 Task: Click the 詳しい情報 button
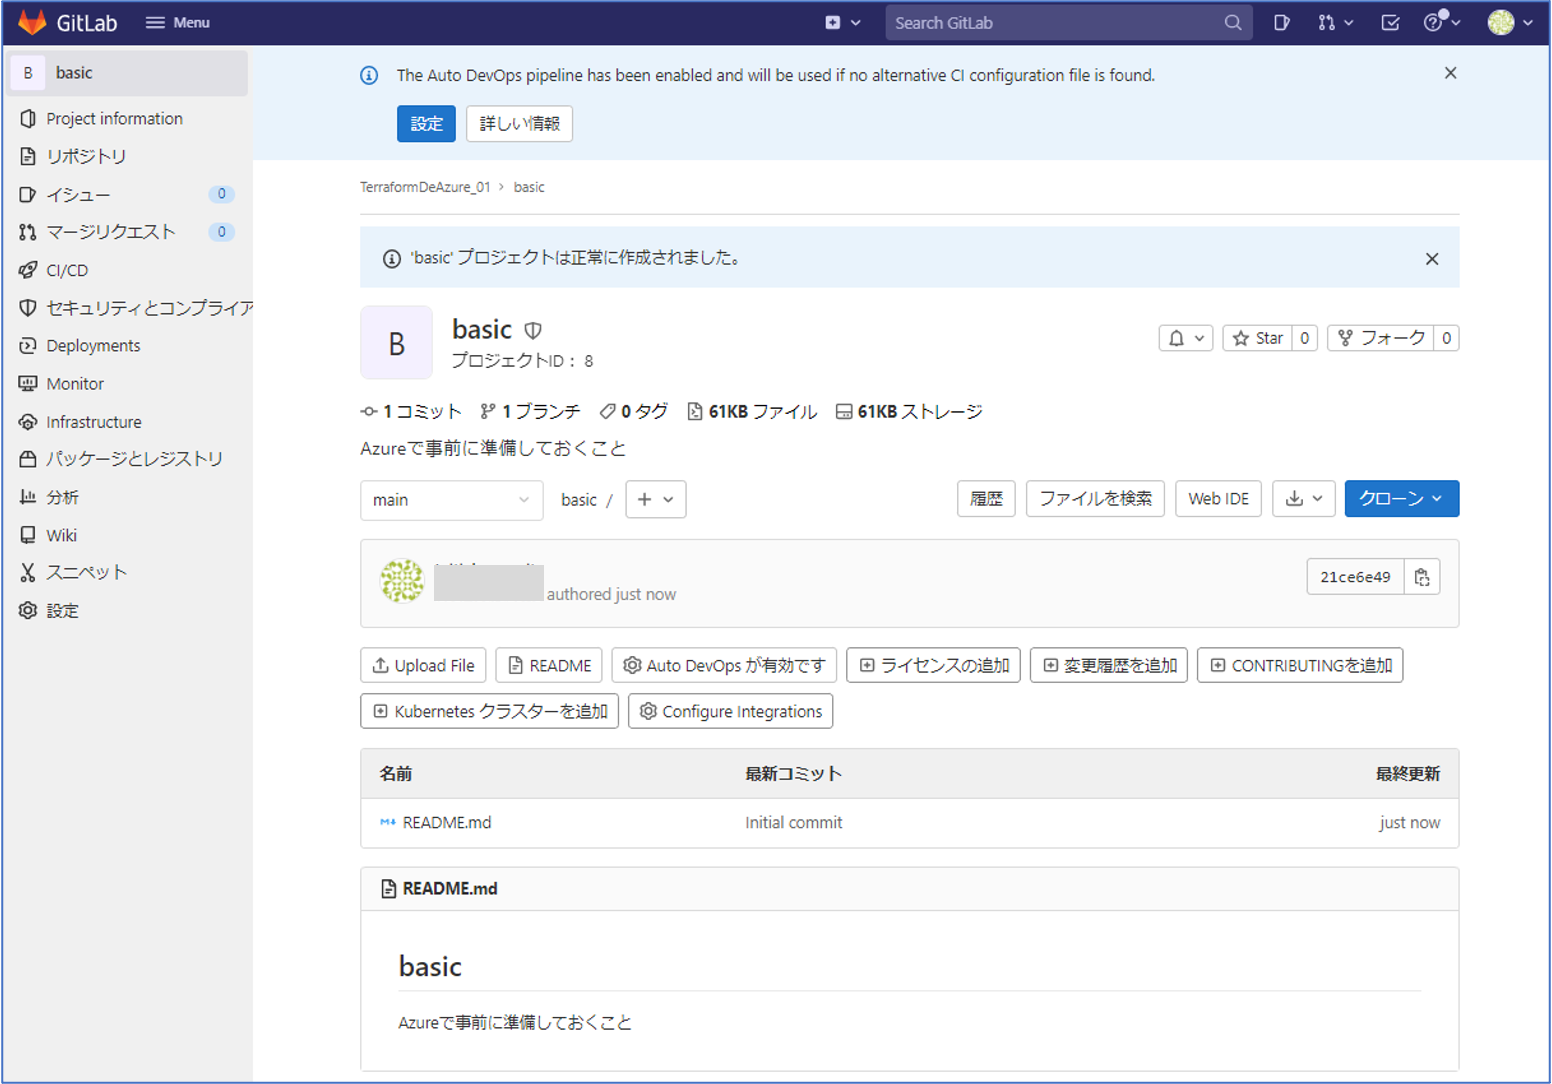519,124
